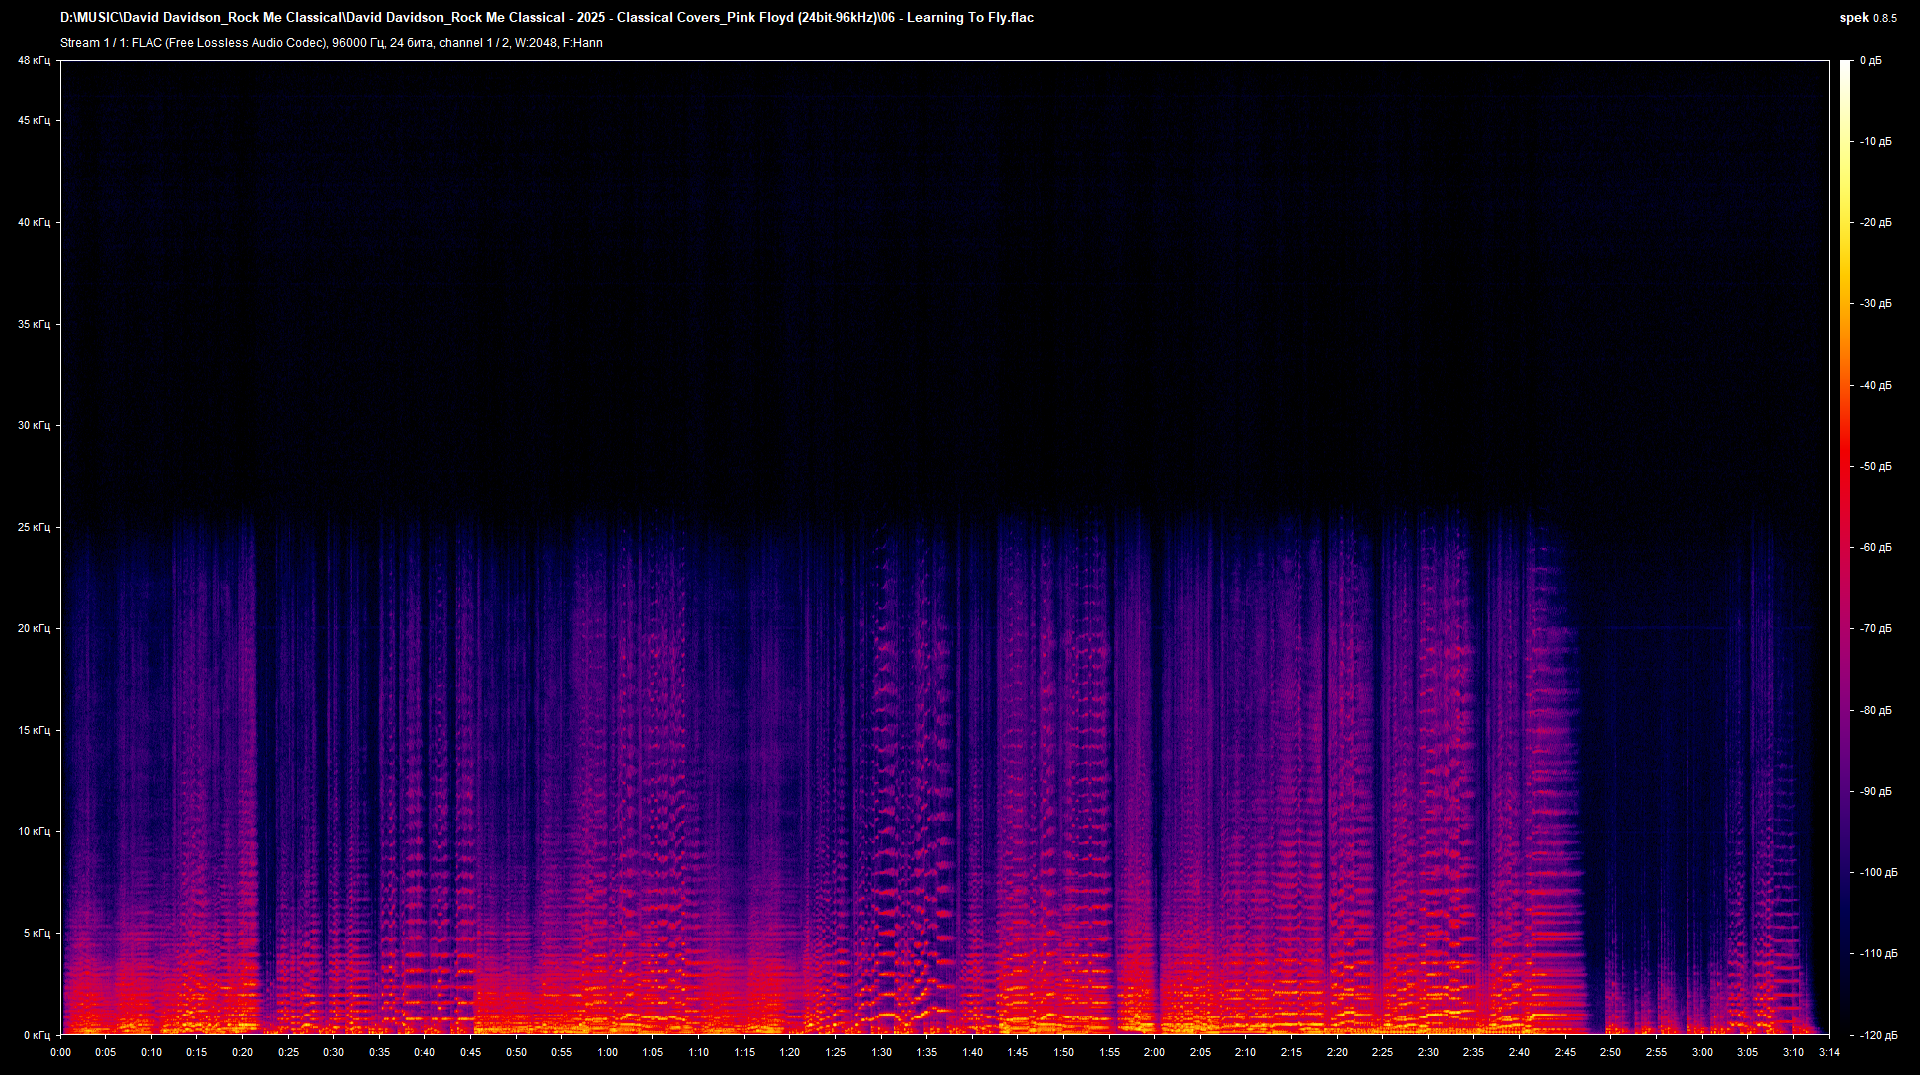The width and height of the screenshot is (1920, 1075).
Task: Click the 2:55 time axis label
Action: point(1657,1052)
